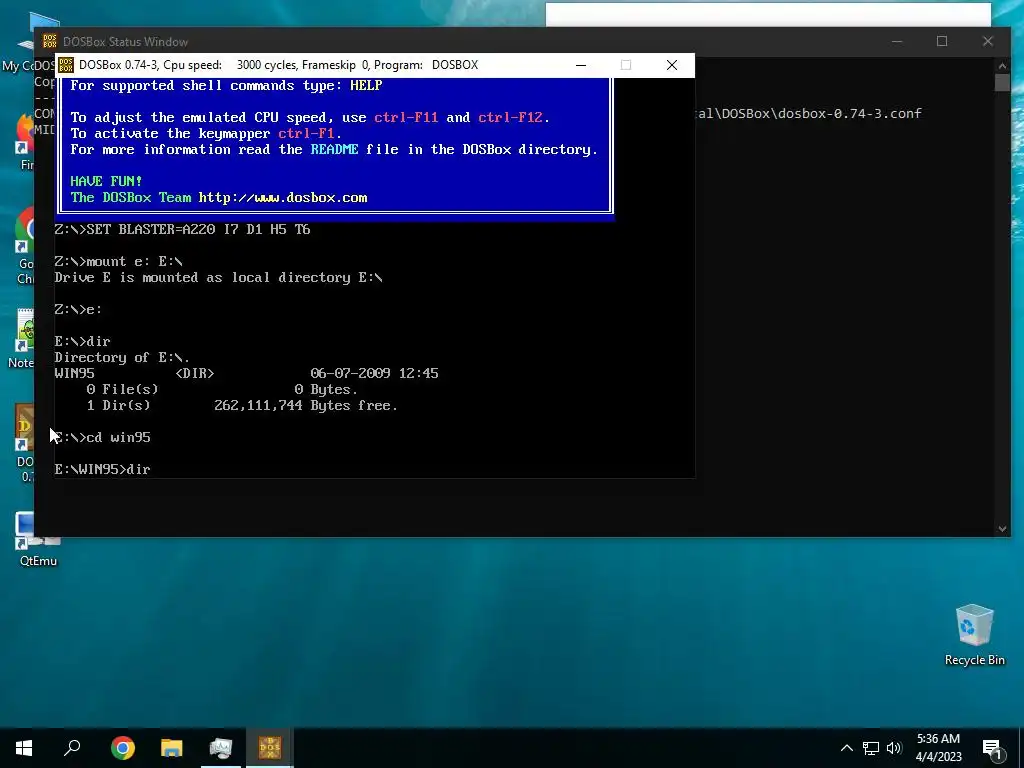Click the ctrl-F11 red text
The height and width of the screenshot is (768, 1024).
tap(406, 117)
